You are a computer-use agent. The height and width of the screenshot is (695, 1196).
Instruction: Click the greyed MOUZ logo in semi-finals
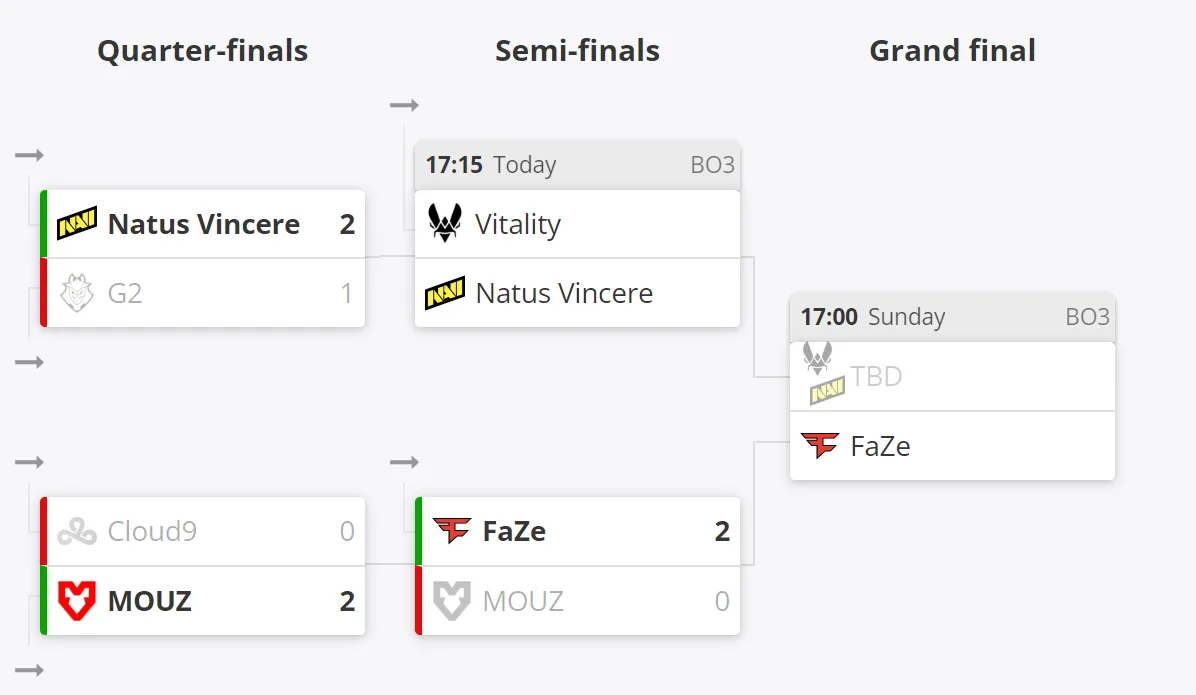tap(452, 600)
